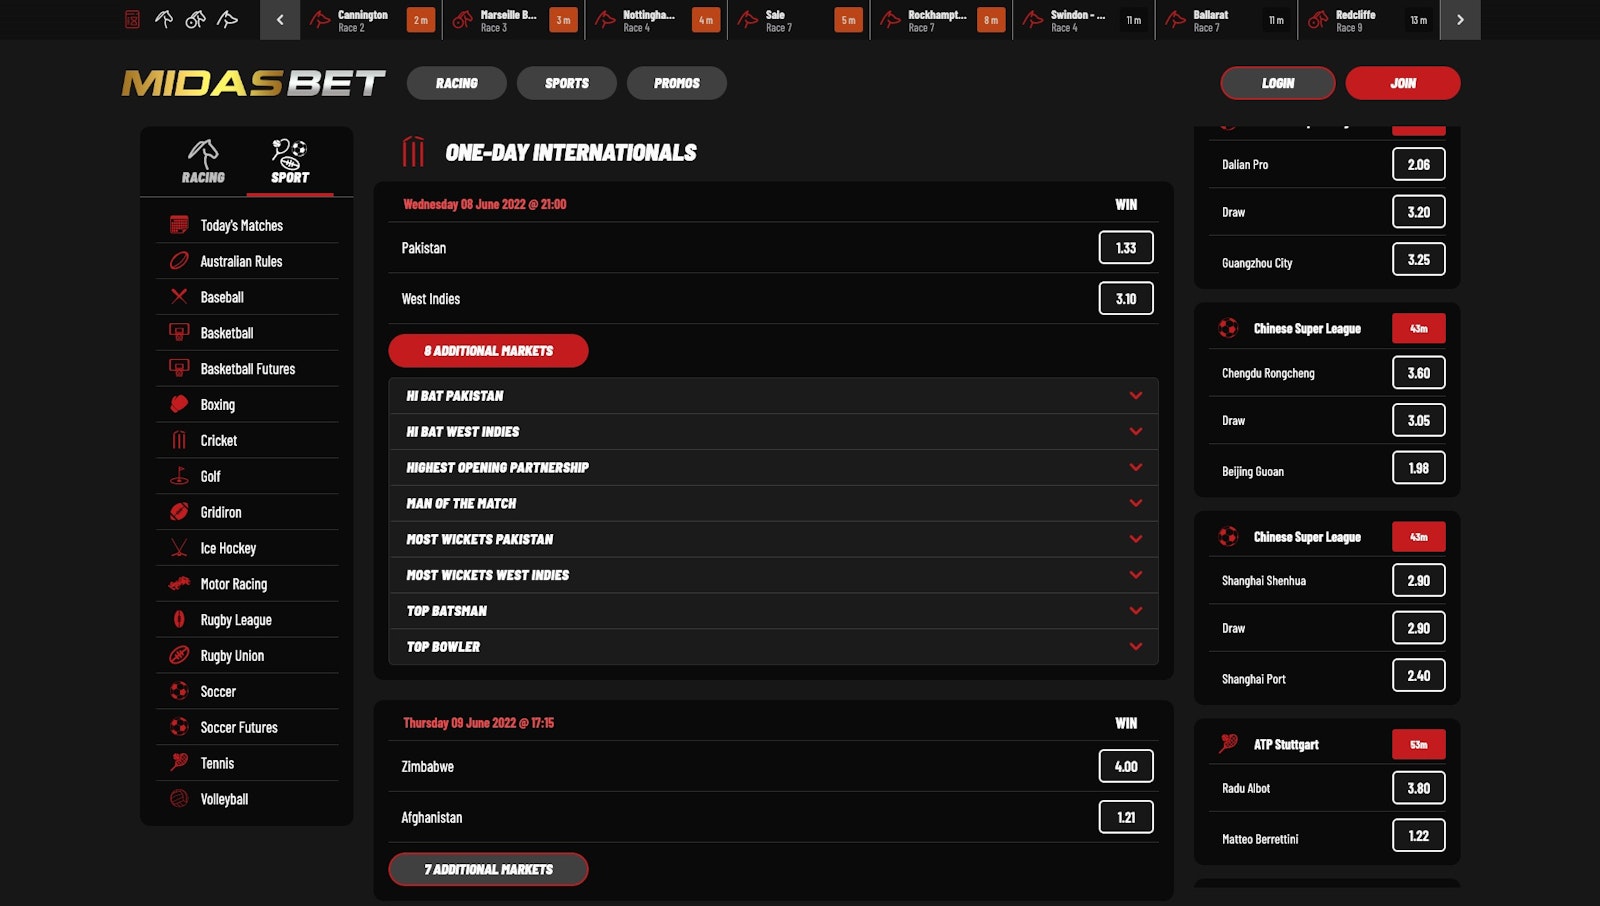Open Today's Matches calendar icon
Viewport: 1600px width, 906px height.
click(x=179, y=225)
